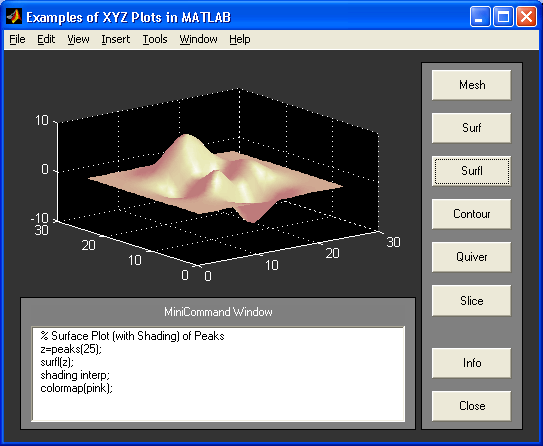Open the Tools menu
This screenshot has width=543, height=446.
coord(155,39)
